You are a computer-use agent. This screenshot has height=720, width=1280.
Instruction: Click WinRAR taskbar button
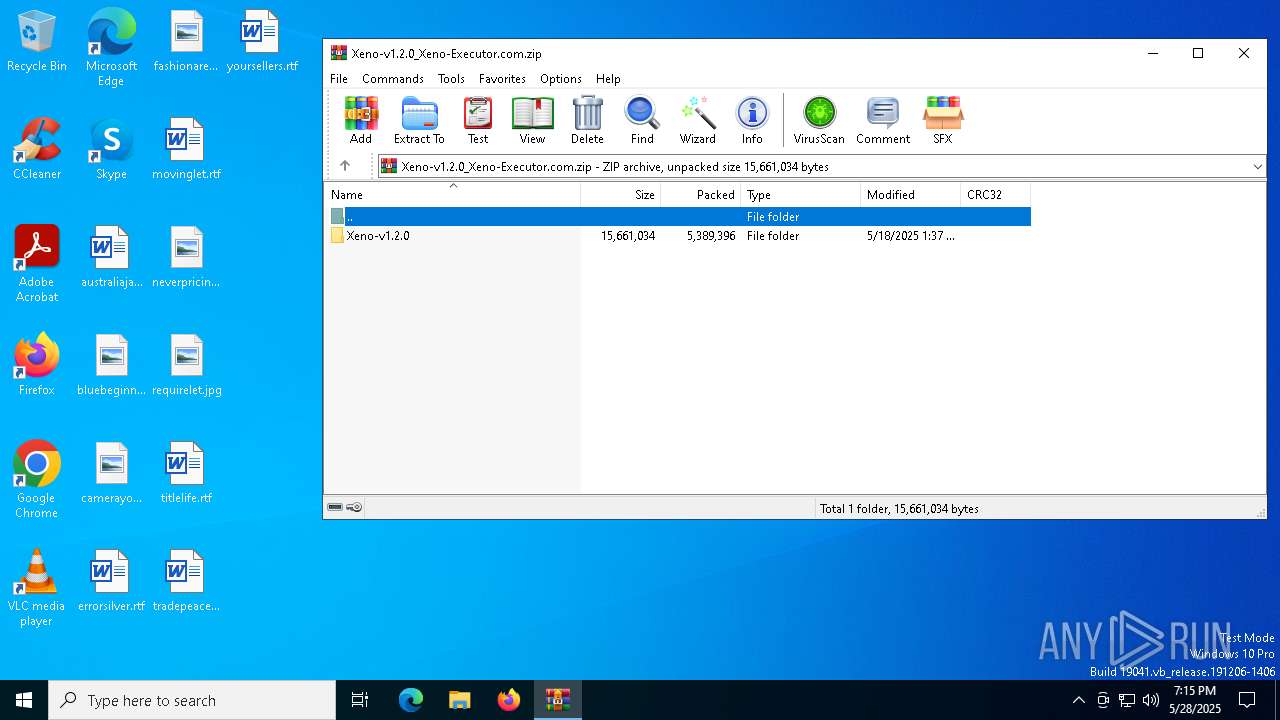coord(558,700)
